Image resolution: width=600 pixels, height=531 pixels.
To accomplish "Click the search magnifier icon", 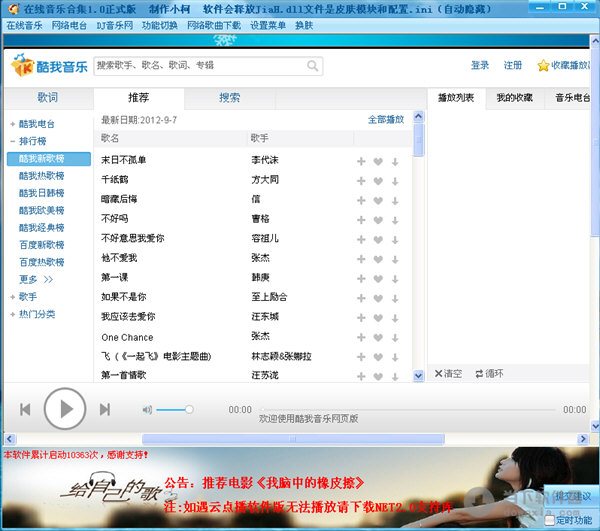I will pos(312,66).
